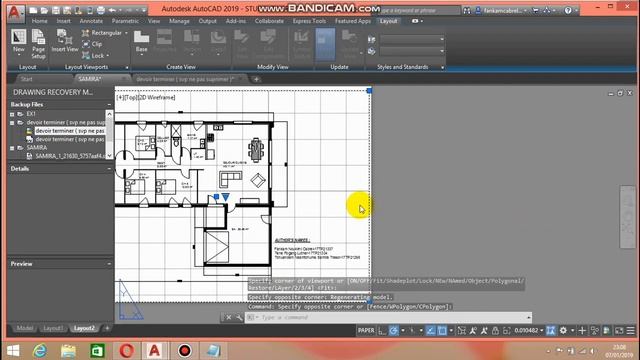Expand the Lock dropdown arrow
Image resolution: width=640 pixels, height=360 pixels.
[x=108, y=55]
